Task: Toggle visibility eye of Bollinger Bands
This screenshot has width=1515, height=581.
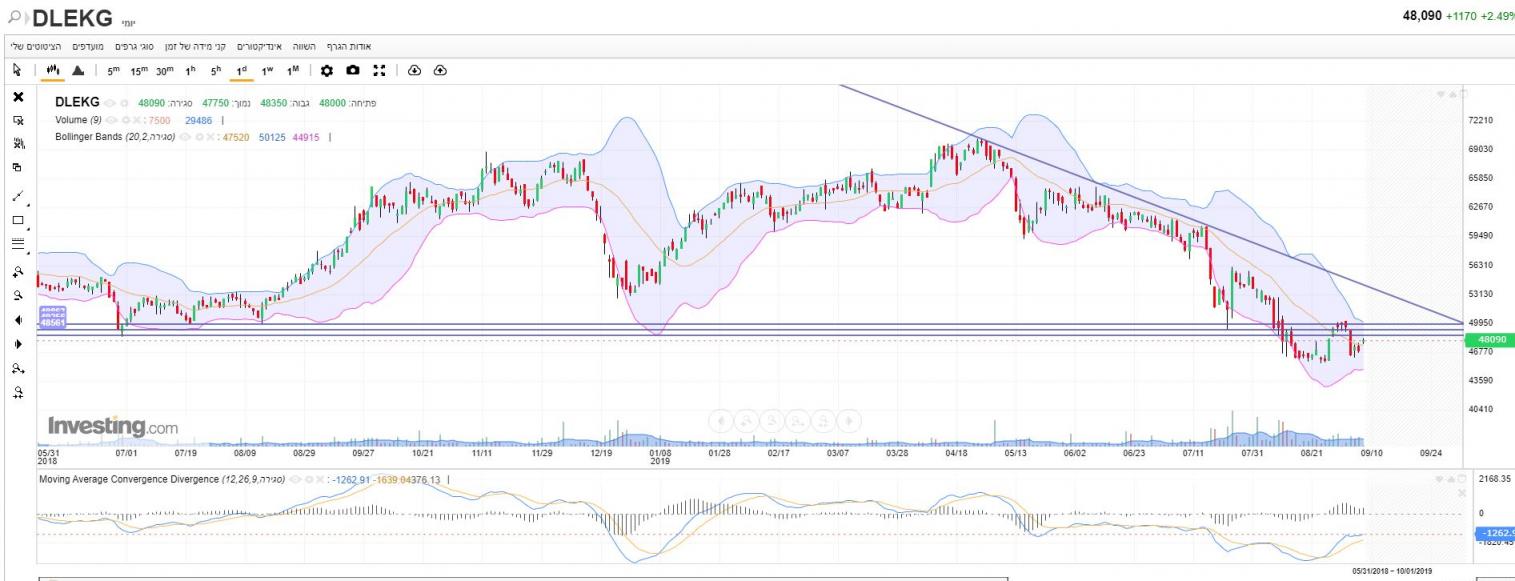Action: (x=185, y=137)
